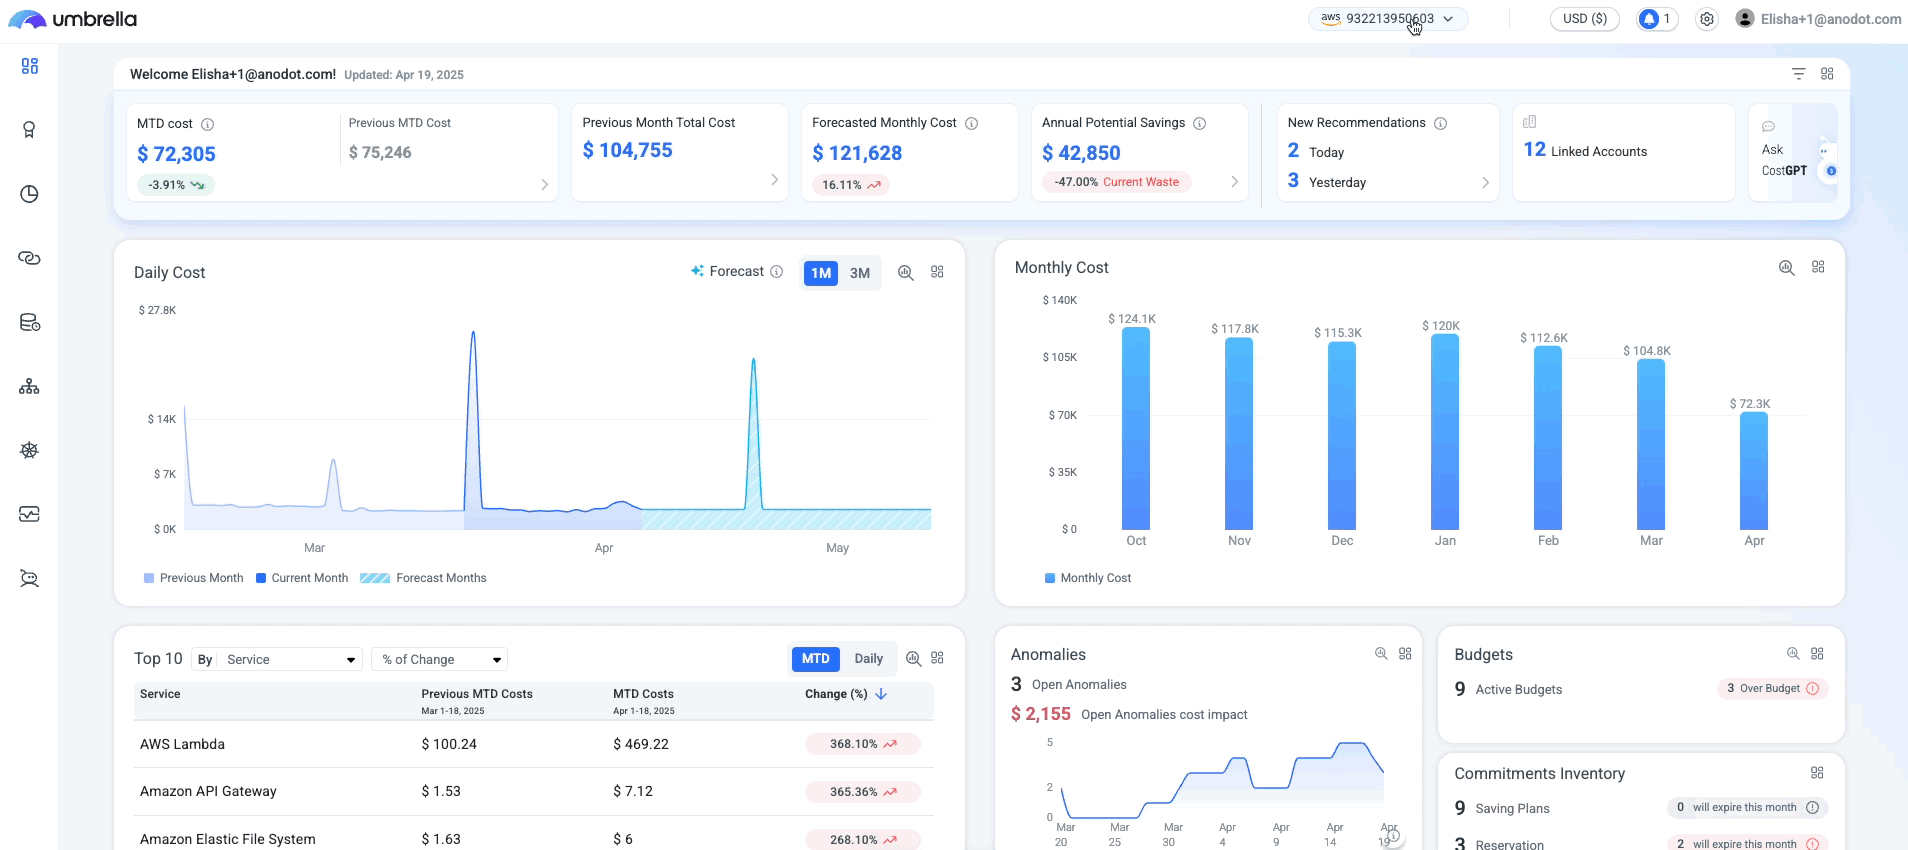Click the welcome header filter lines icon
Viewport: 1908px width, 850px height.
[1799, 74]
